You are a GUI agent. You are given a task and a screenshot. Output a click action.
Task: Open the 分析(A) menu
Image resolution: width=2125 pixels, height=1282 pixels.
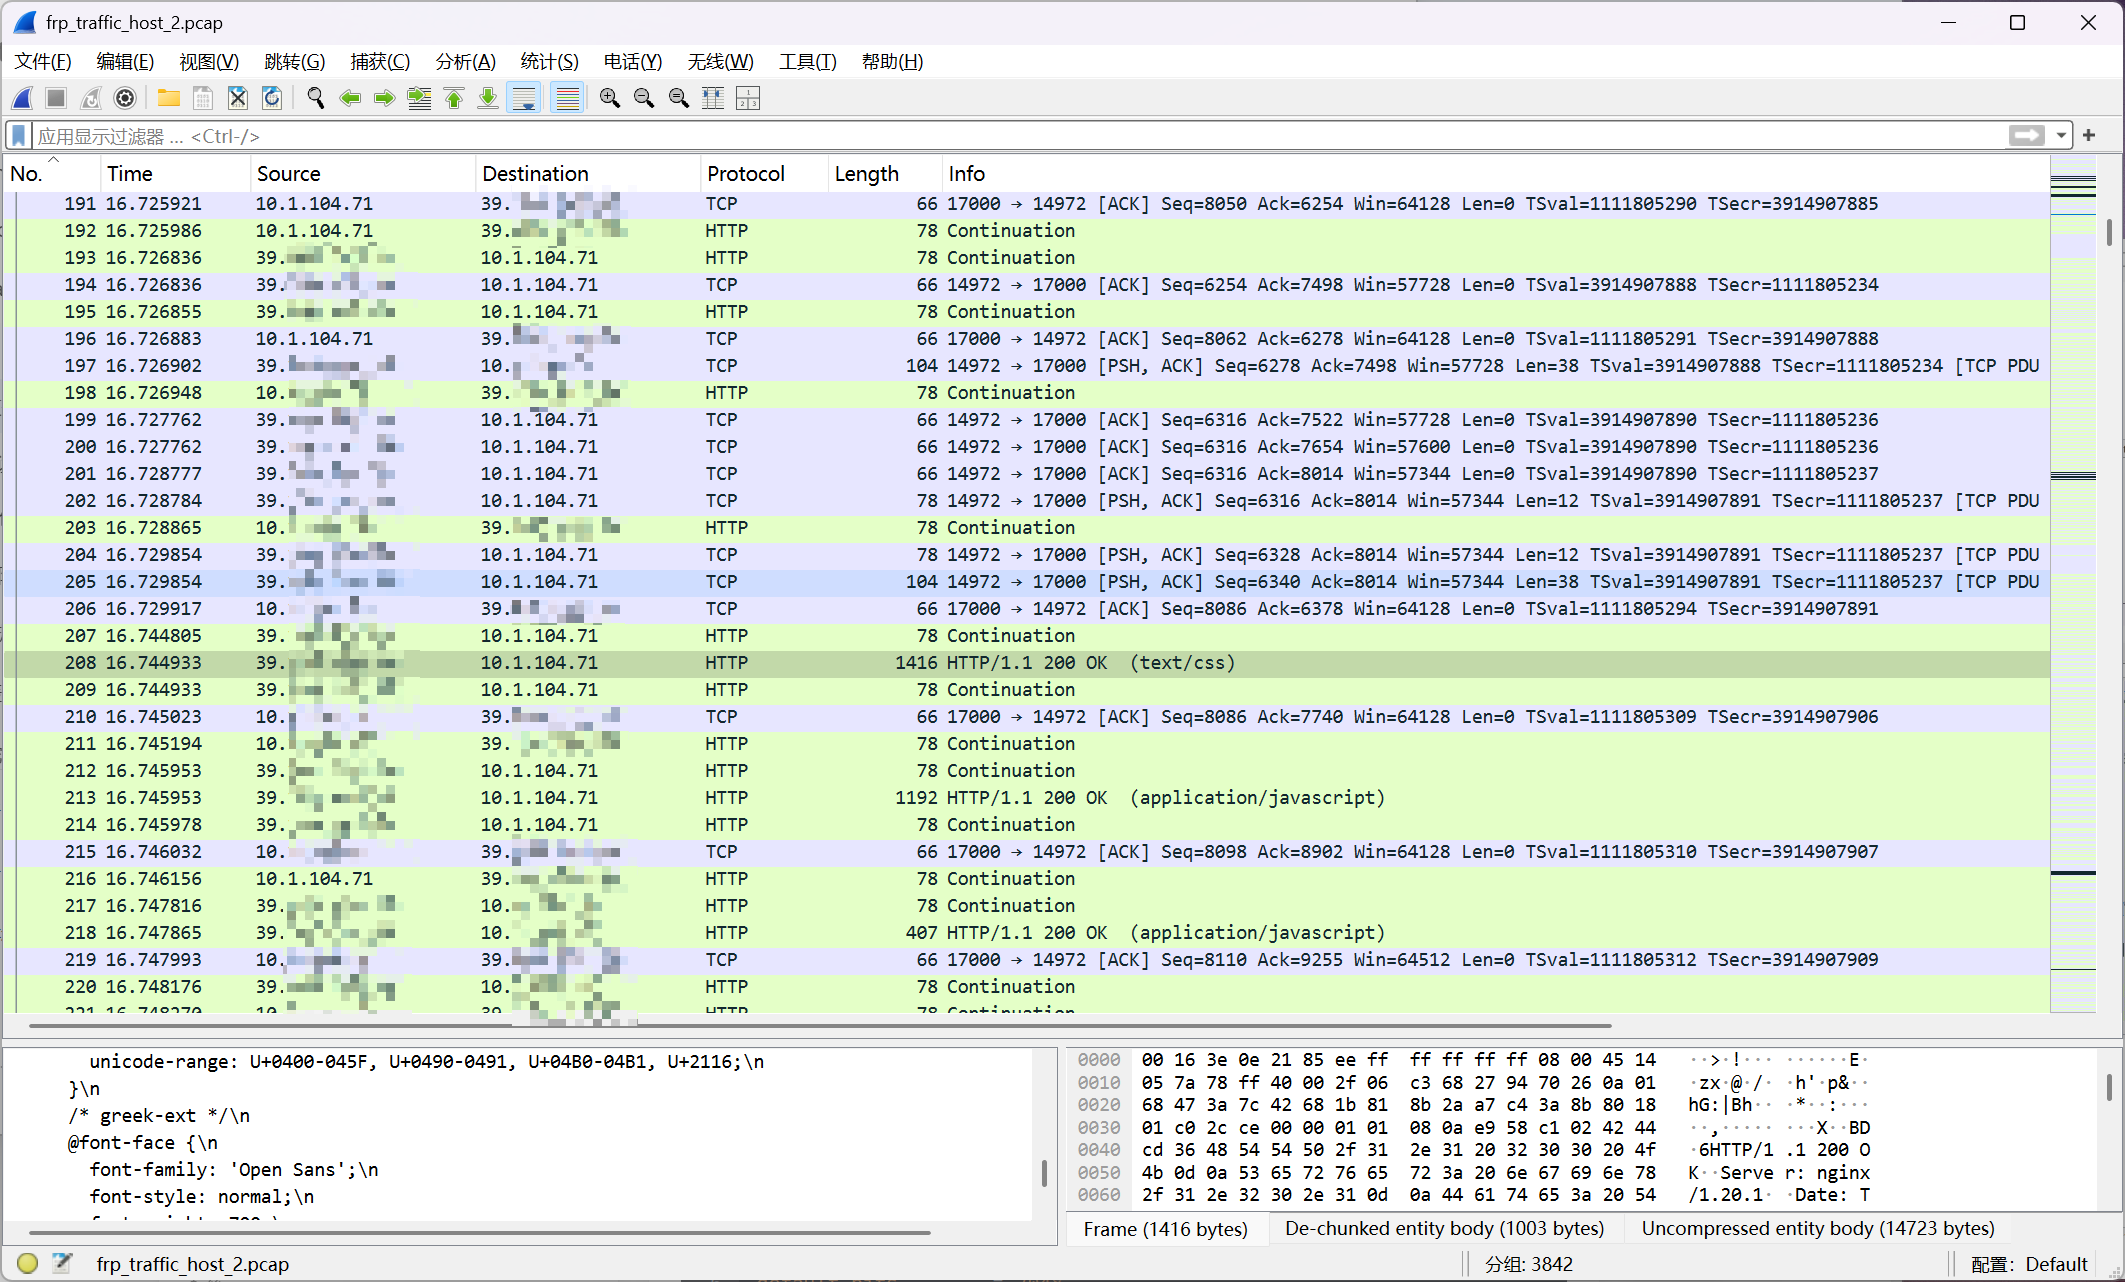point(466,62)
